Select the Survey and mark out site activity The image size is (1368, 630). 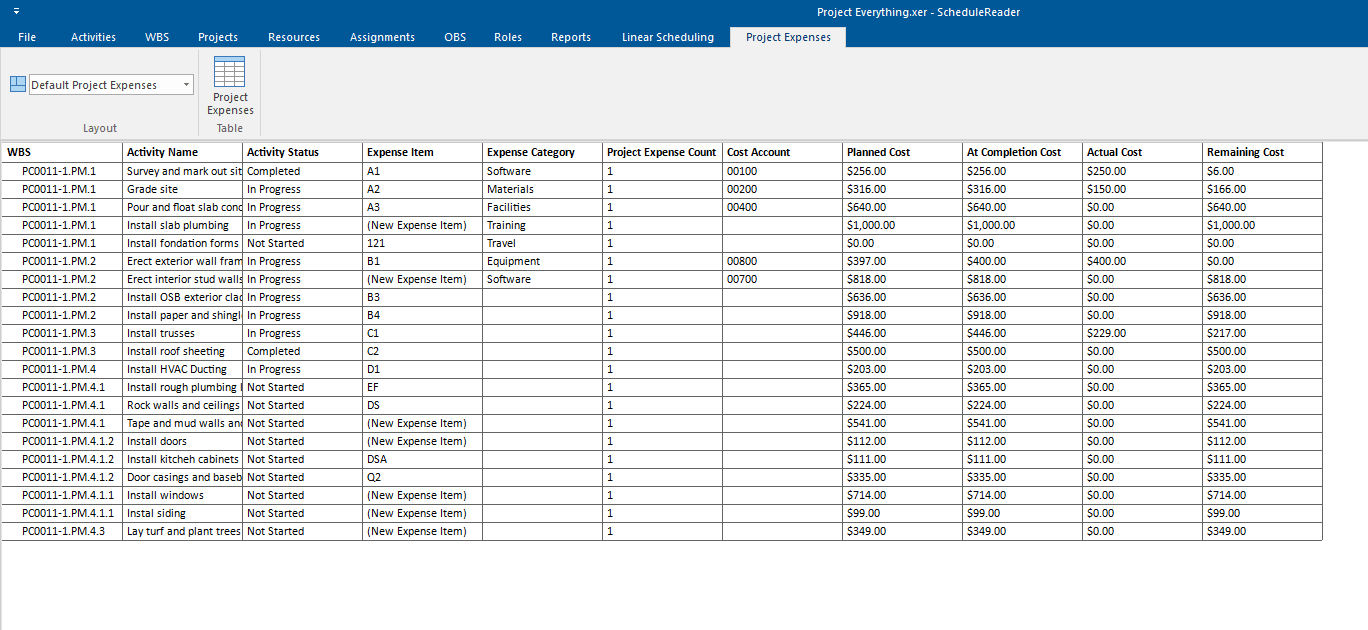pos(183,171)
